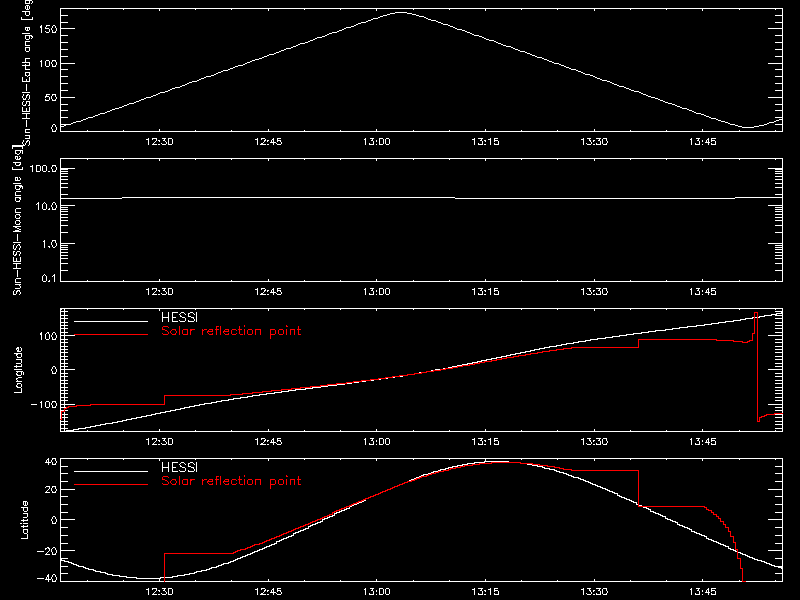Click 13:45 time label under Moon angle plot
800x600 pixels.
click(x=703, y=292)
